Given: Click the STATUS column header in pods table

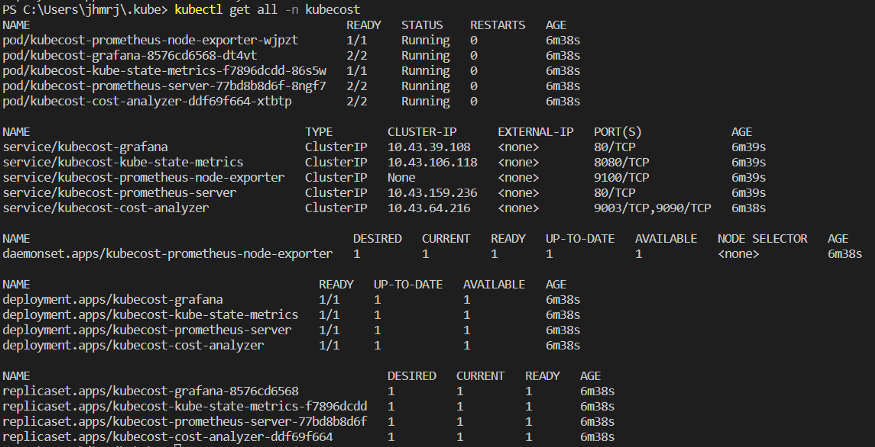Looking at the screenshot, I should 422,23.
